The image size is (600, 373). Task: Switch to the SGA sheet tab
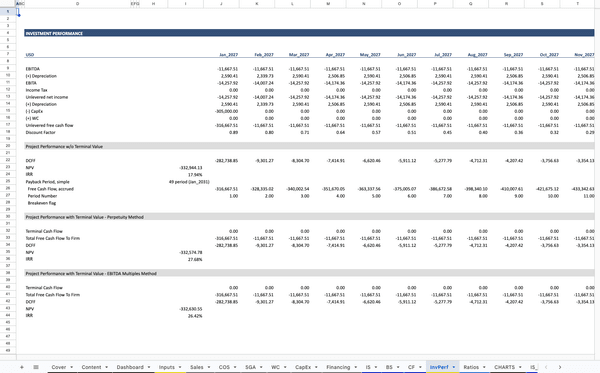250,367
